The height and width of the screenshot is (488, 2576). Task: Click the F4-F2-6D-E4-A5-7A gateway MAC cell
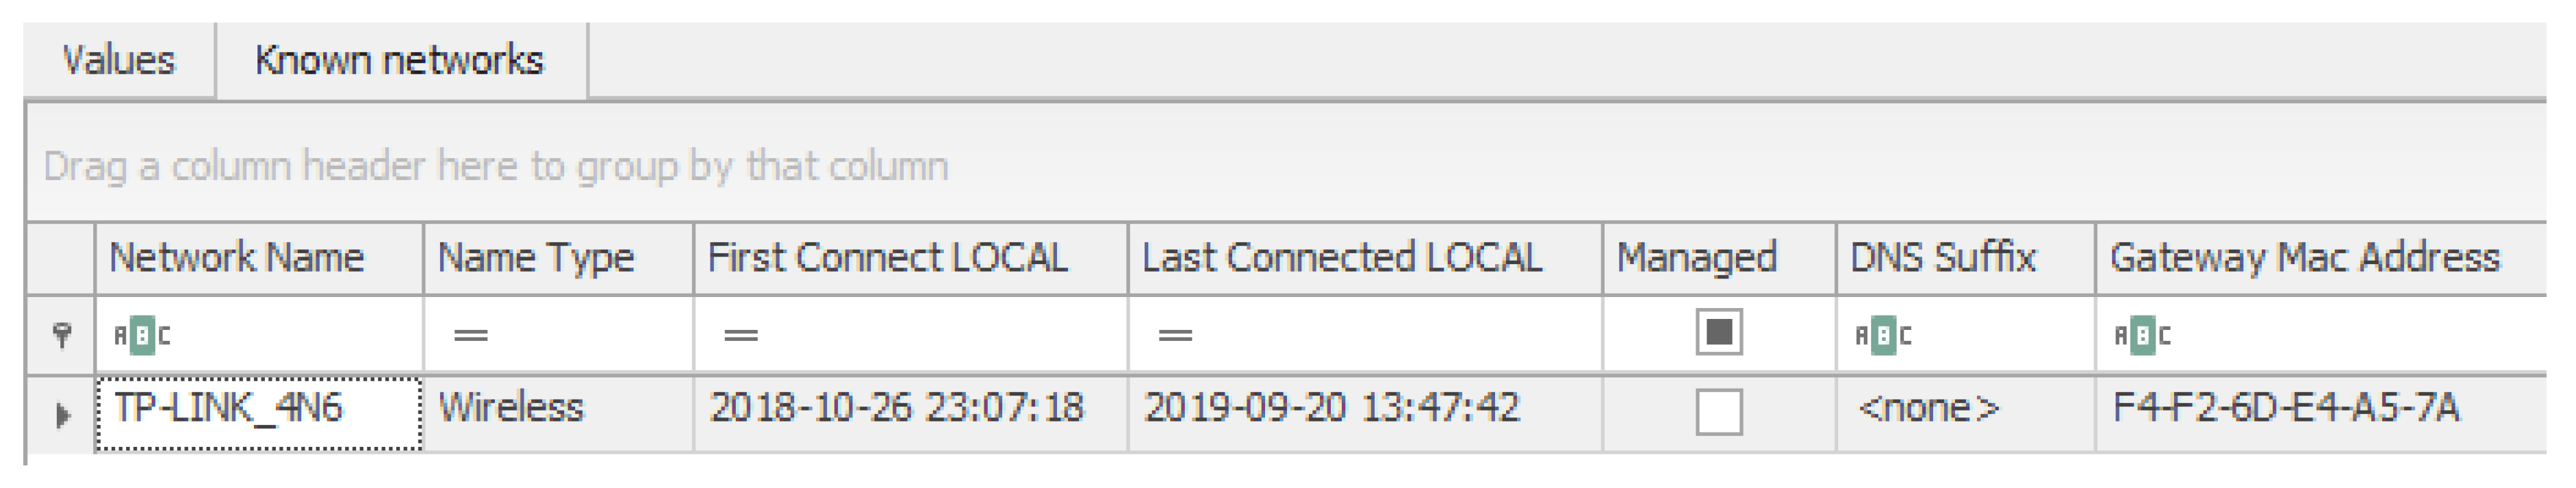[x=2285, y=409]
